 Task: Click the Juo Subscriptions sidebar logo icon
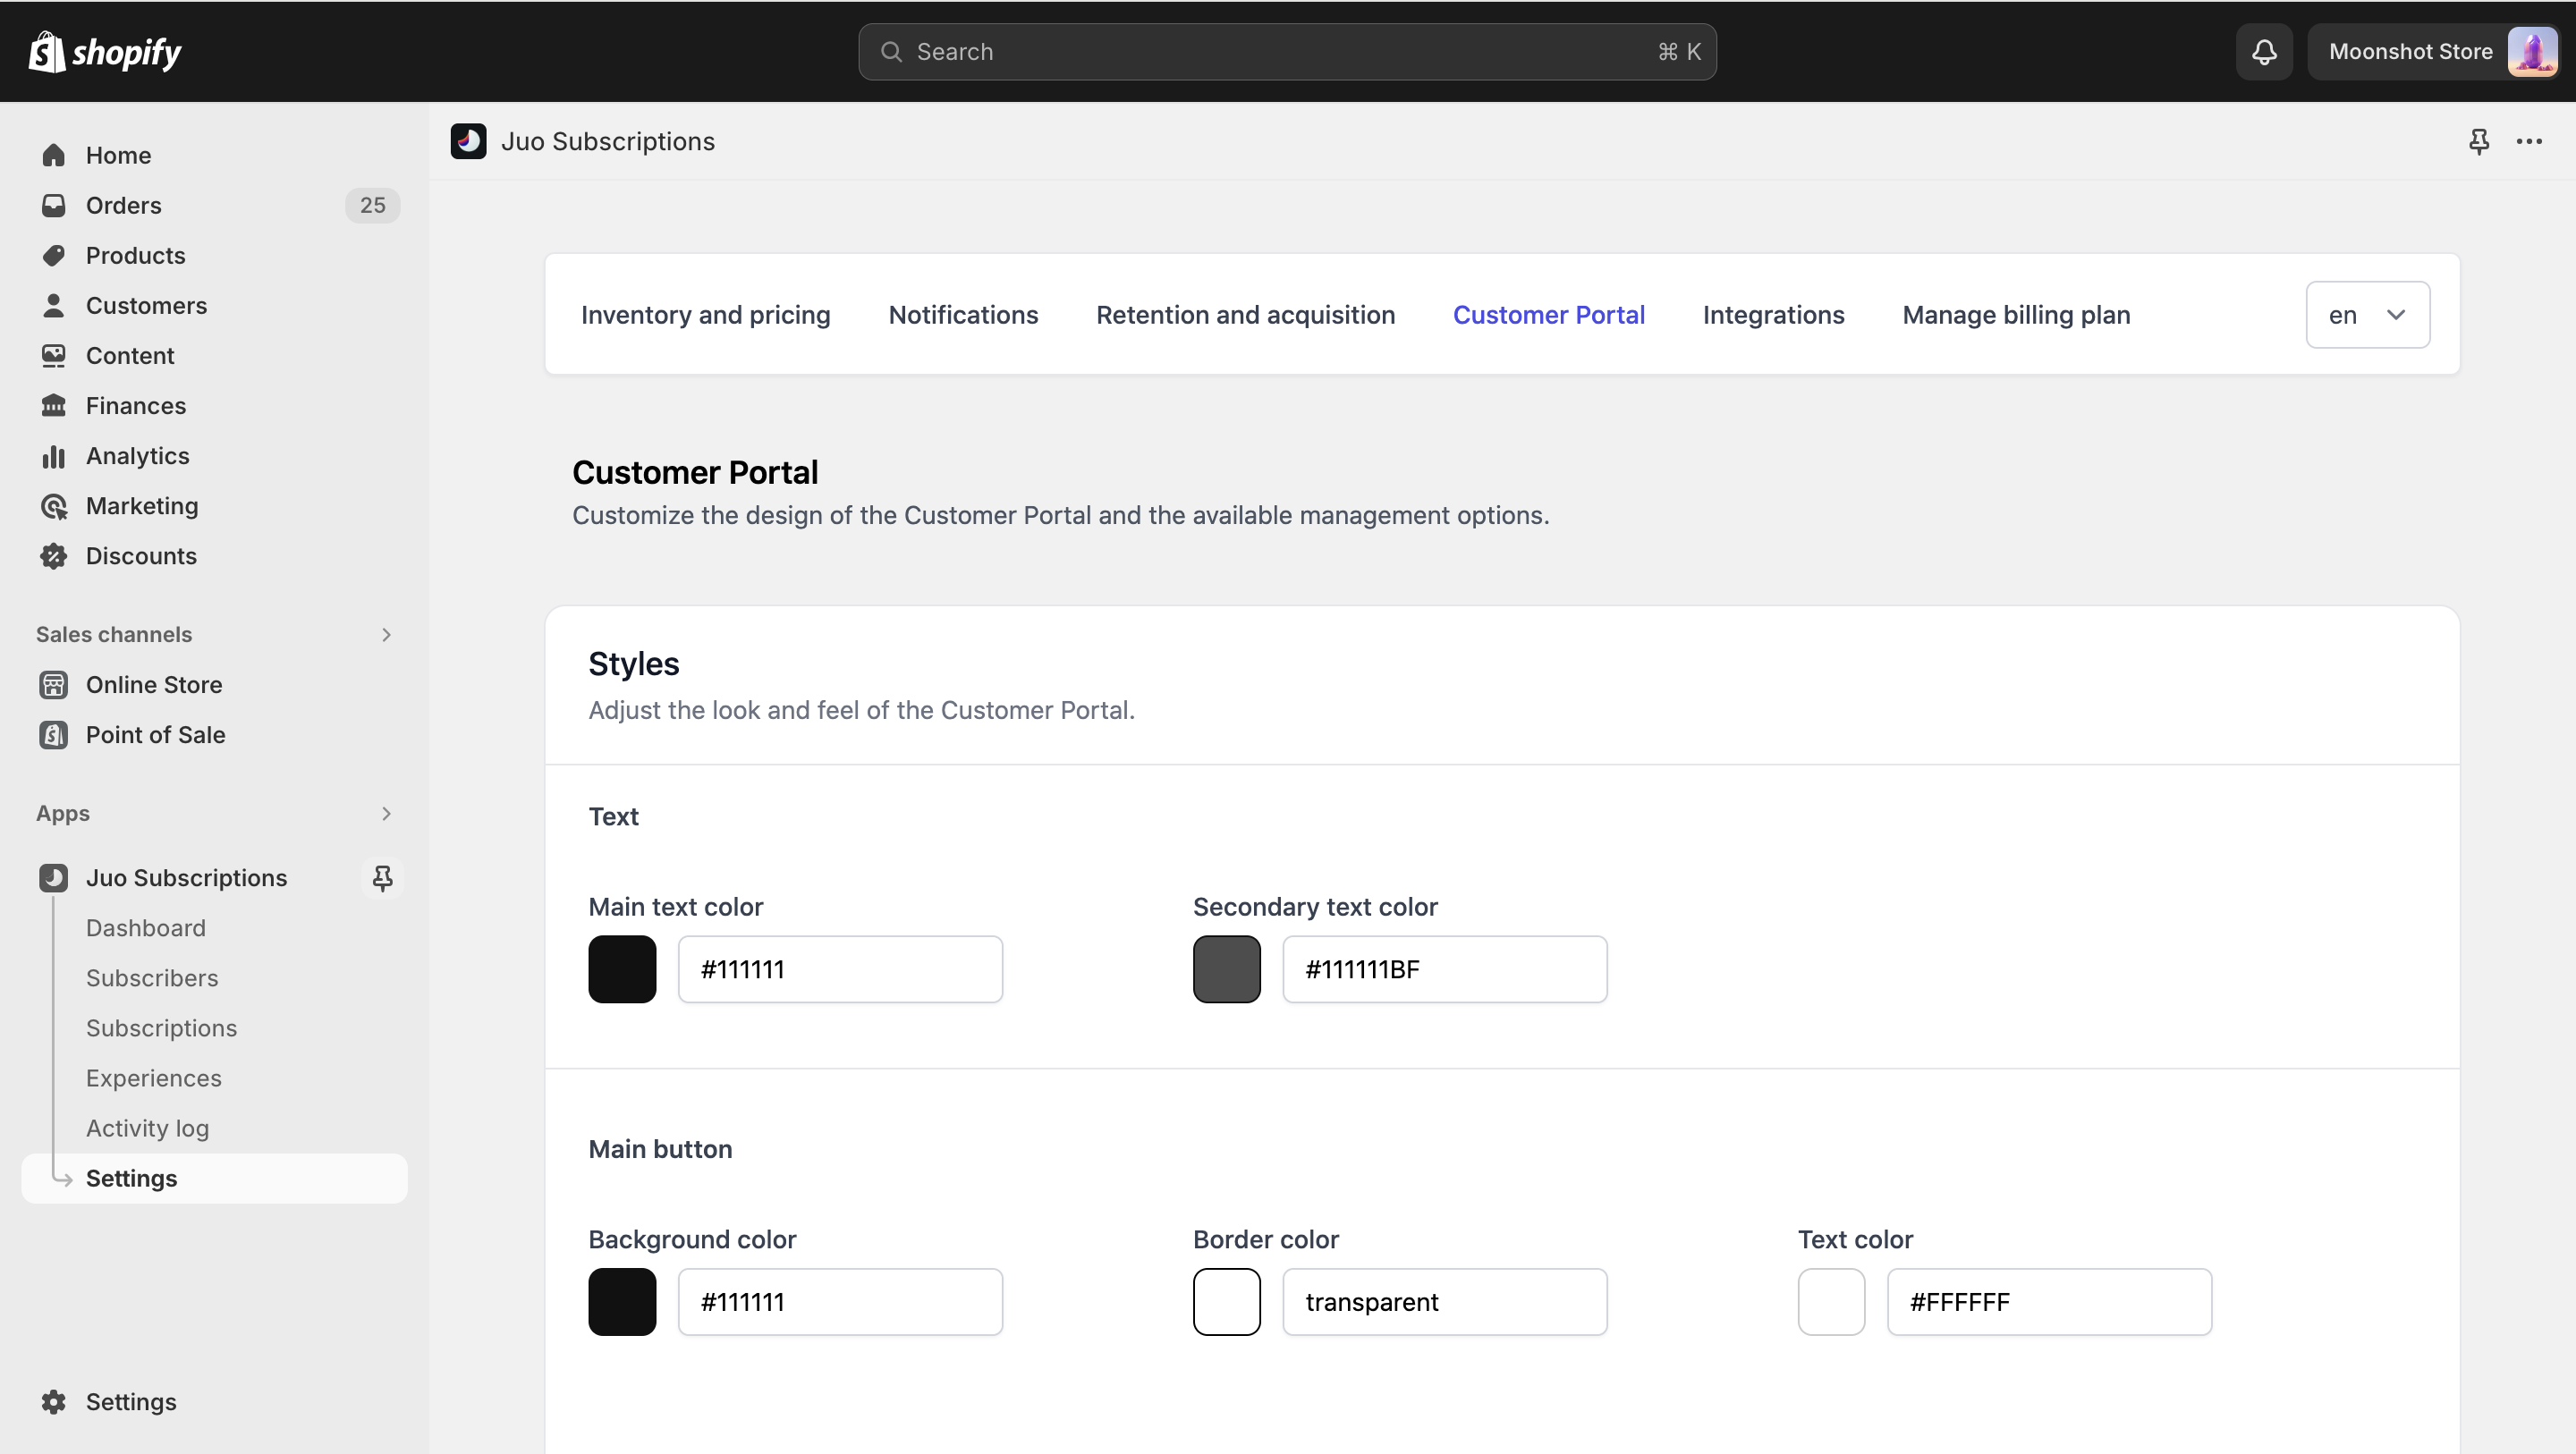click(53, 877)
